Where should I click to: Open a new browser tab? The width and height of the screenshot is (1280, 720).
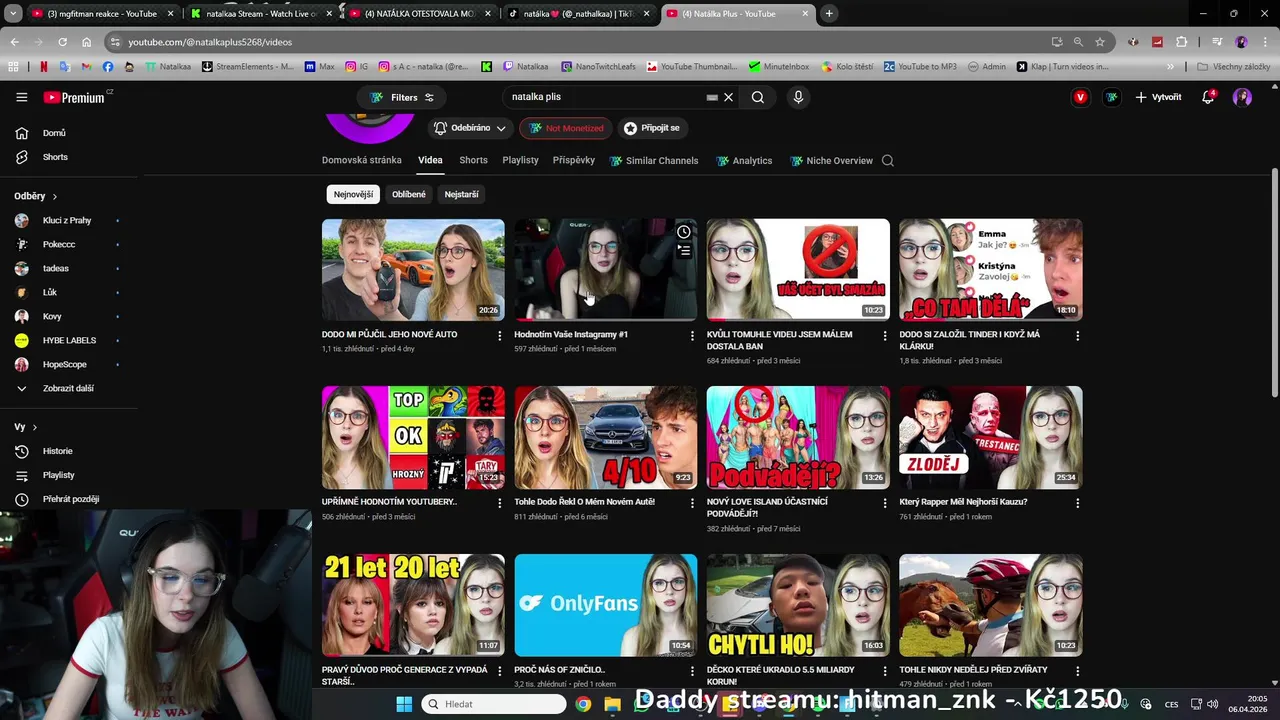[829, 14]
